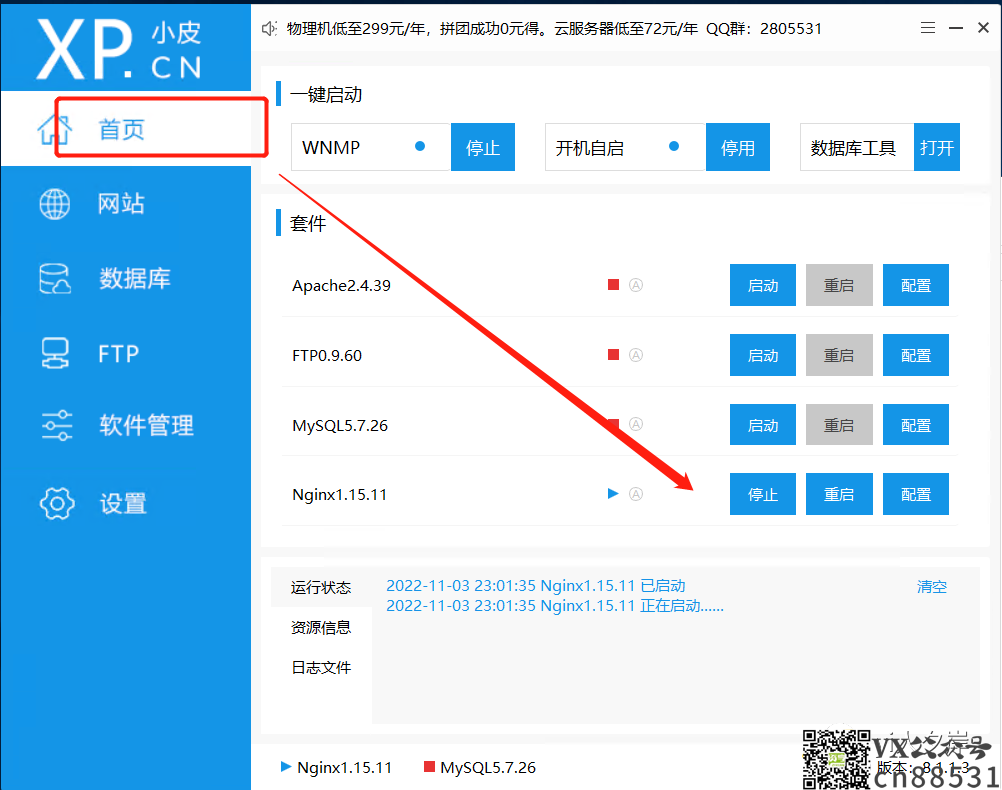Open the 数据库 database sidebar item
The width and height of the screenshot is (1002, 790).
pos(125,279)
